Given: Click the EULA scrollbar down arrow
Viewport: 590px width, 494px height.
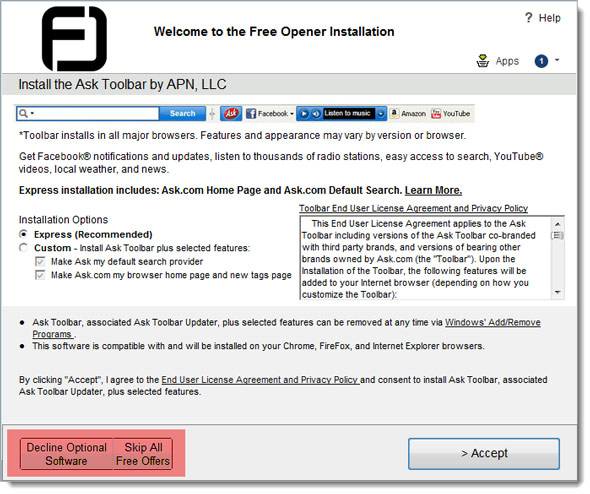Looking at the screenshot, I should [x=558, y=292].
